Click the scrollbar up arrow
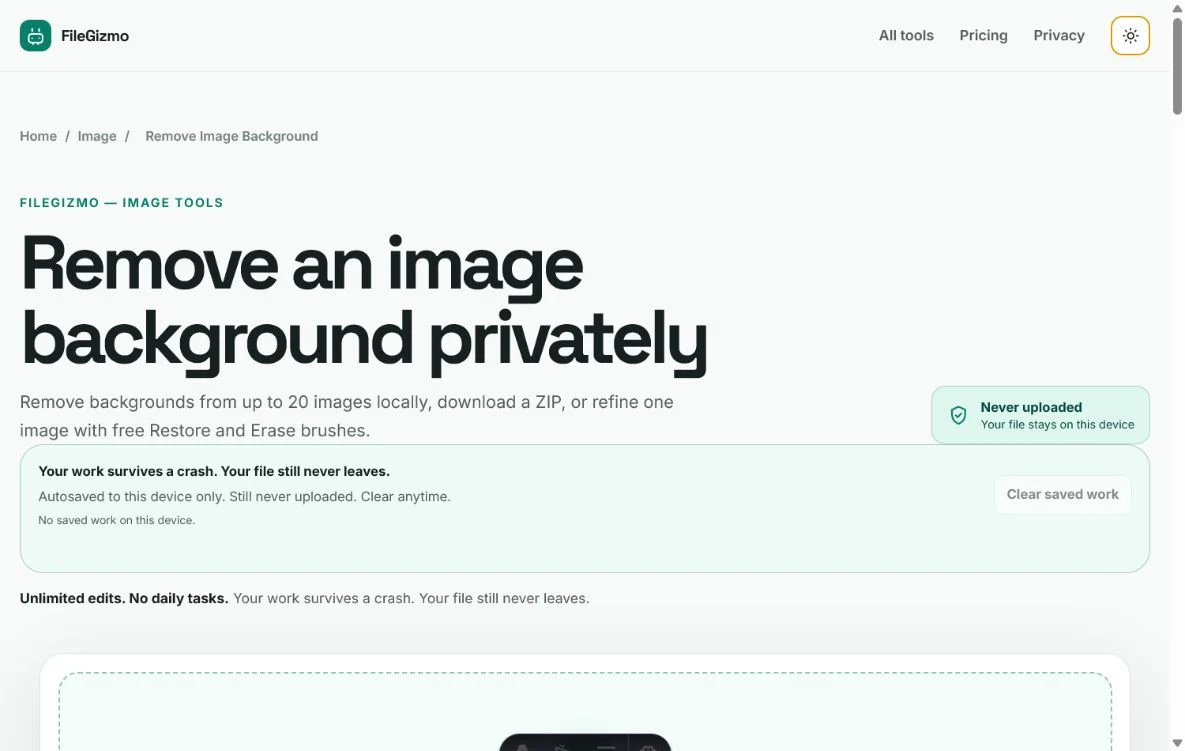The image size is (1185, 751). [1177, 8]
